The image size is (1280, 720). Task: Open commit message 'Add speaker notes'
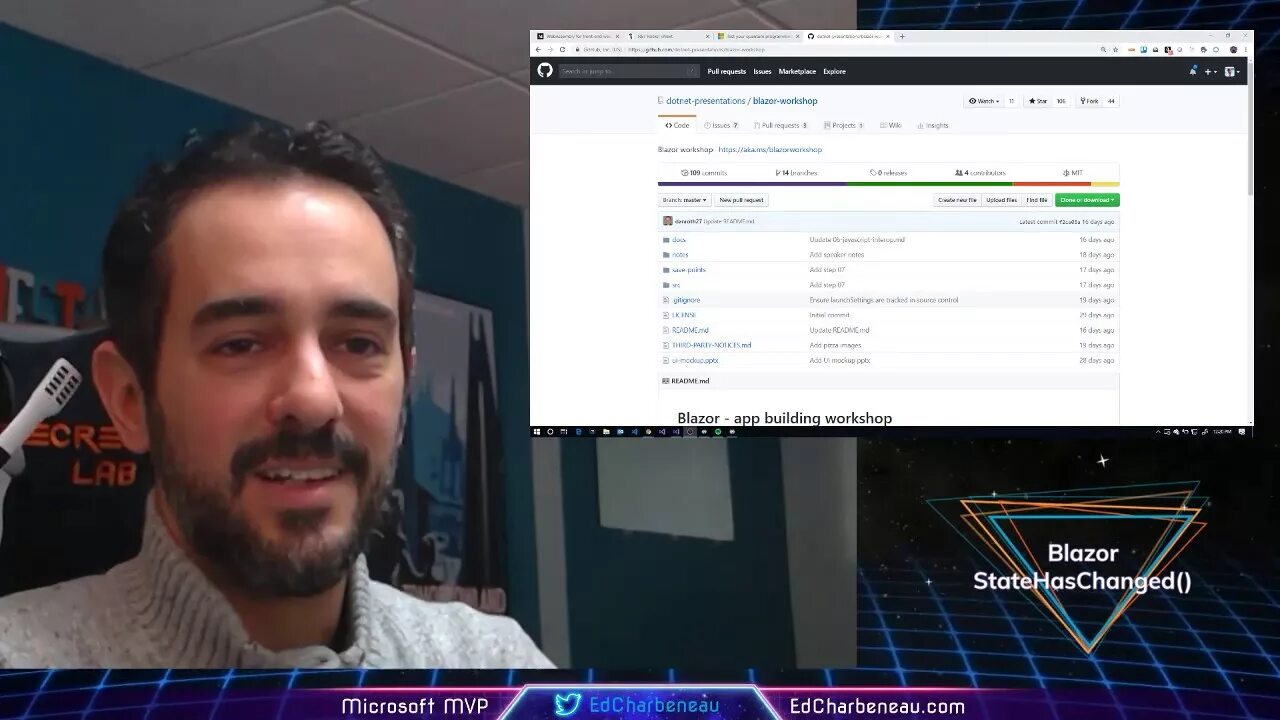[x=836, y=255]
